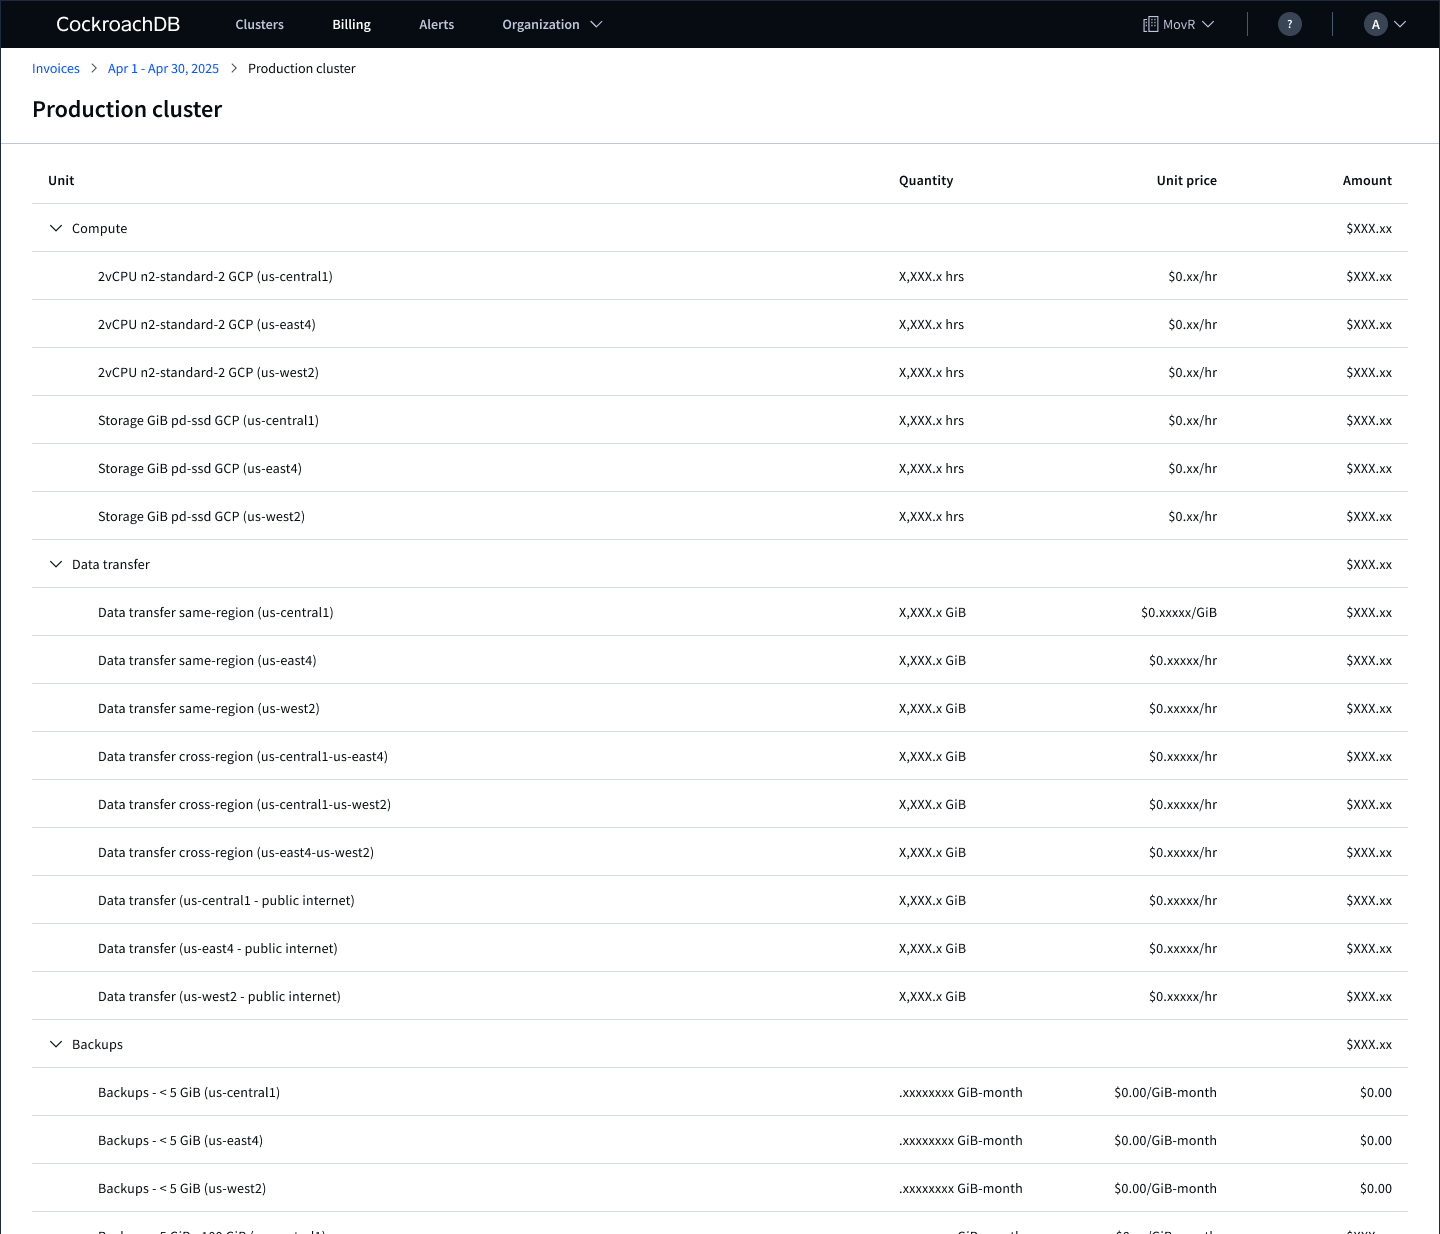1440x1234 pixels.
Task: Click the $0.xxxxx/GiB unit price value
Action: 1179,612
